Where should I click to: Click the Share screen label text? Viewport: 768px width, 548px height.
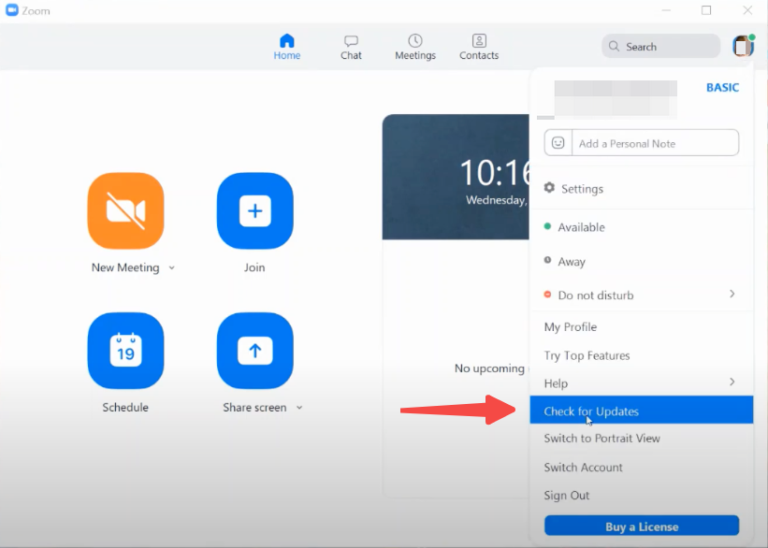pos(255,407)
